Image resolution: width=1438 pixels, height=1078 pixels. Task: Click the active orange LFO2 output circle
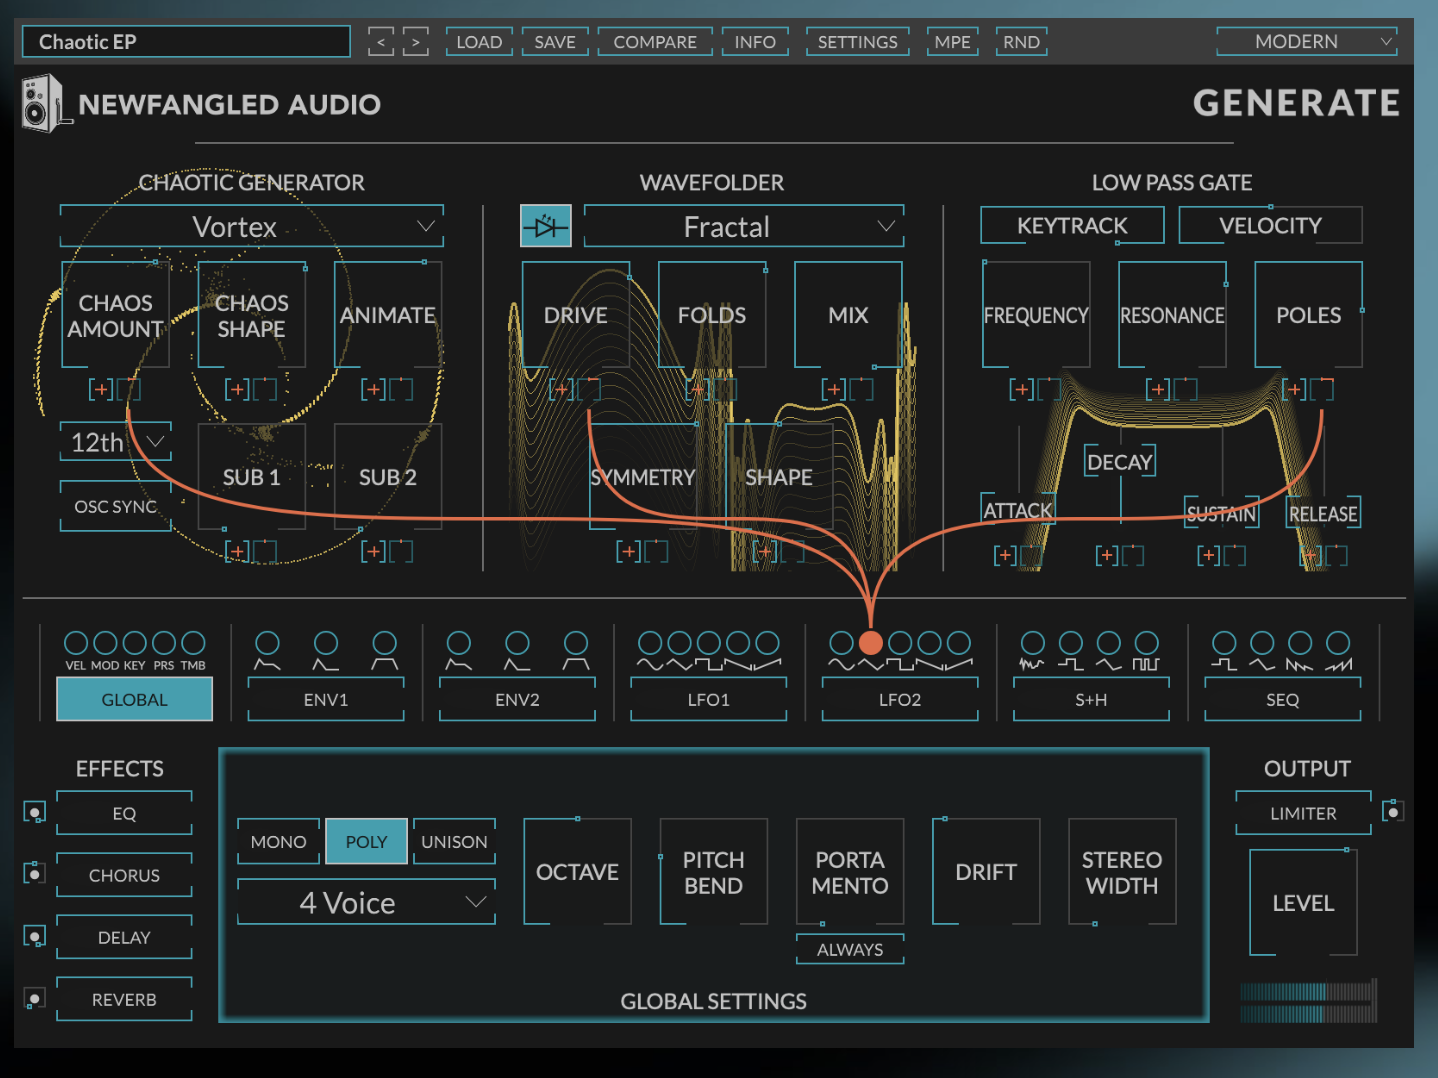[x=871, y=642]
